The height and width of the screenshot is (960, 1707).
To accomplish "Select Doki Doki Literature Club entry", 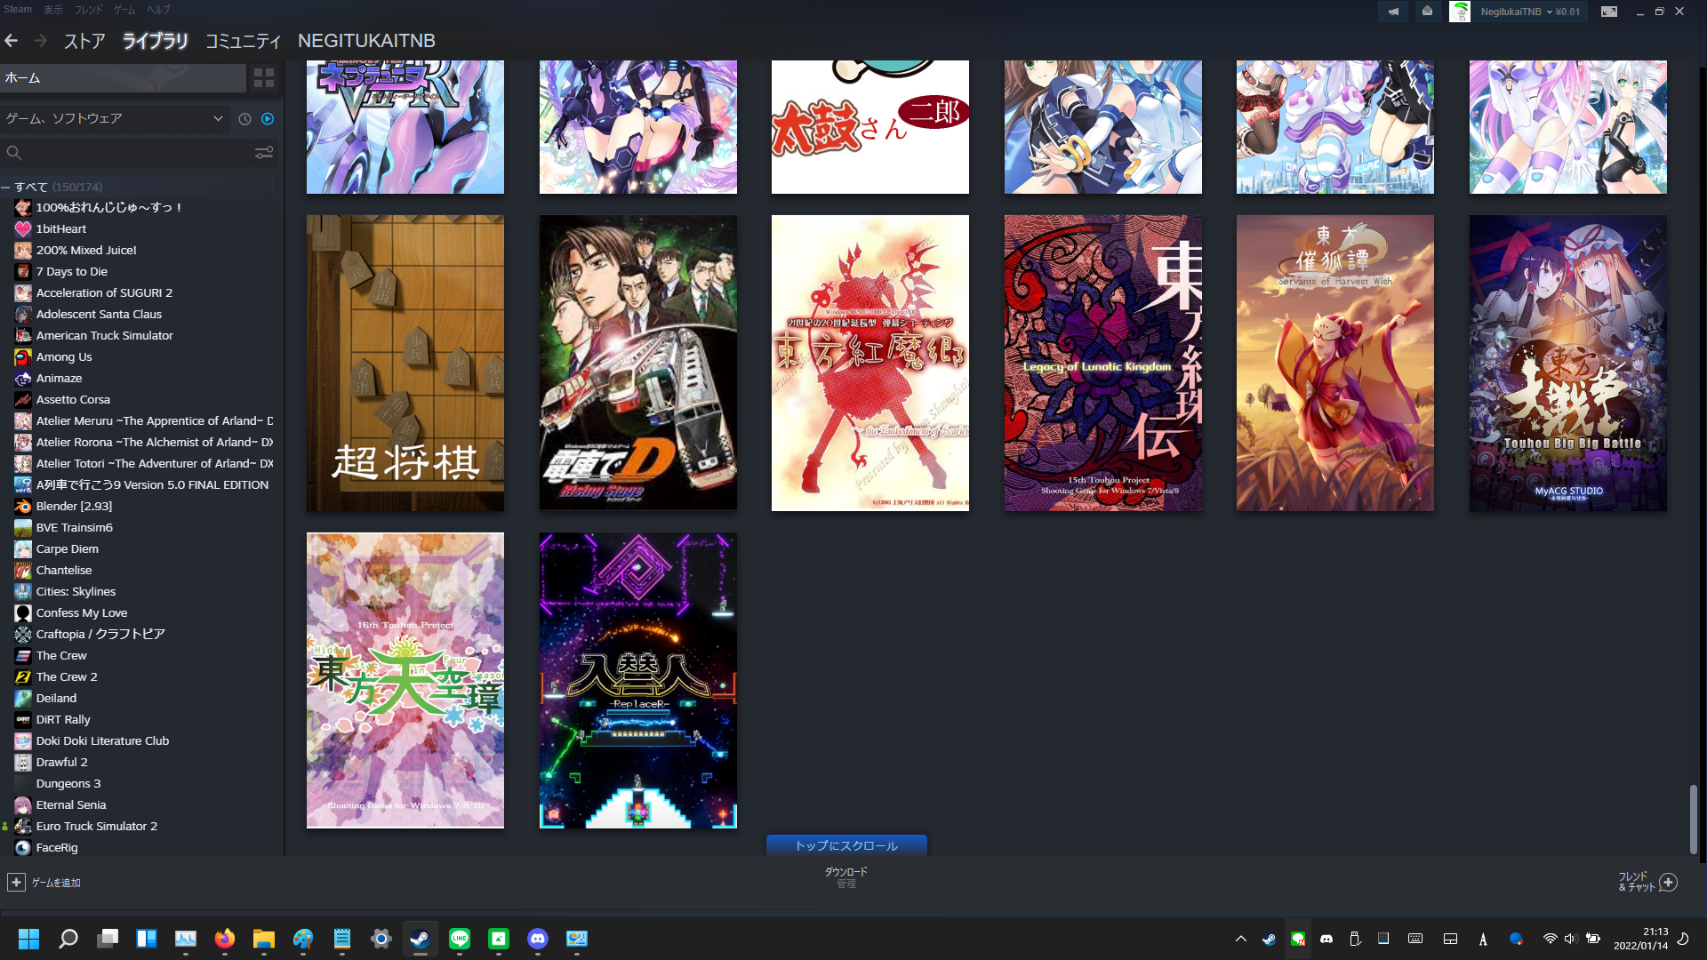I will (102, 741).
